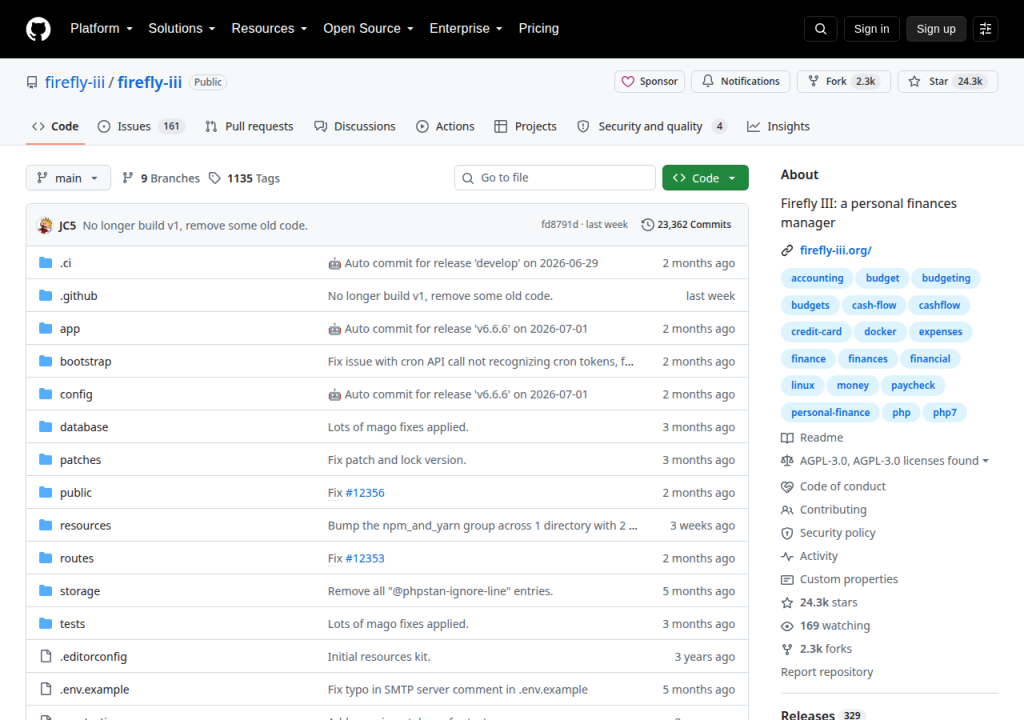Image resolution: width=1024 pixels, height=720 pixels.
Task: Switch to the Pull requests tab
Action: (x=249, y=126)
